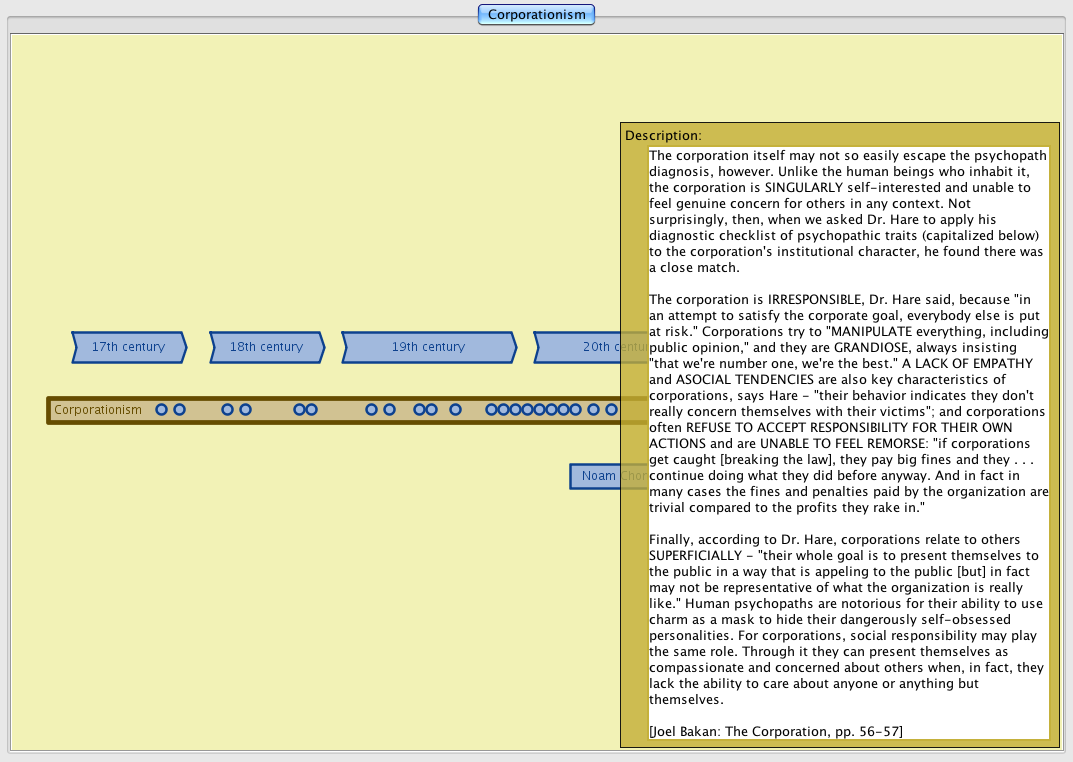
Task: Select first marker below the 19th century arrow
Action: (371, 410)
